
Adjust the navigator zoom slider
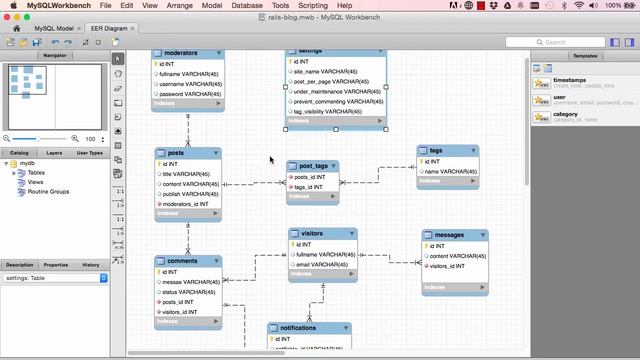[39, 139]
